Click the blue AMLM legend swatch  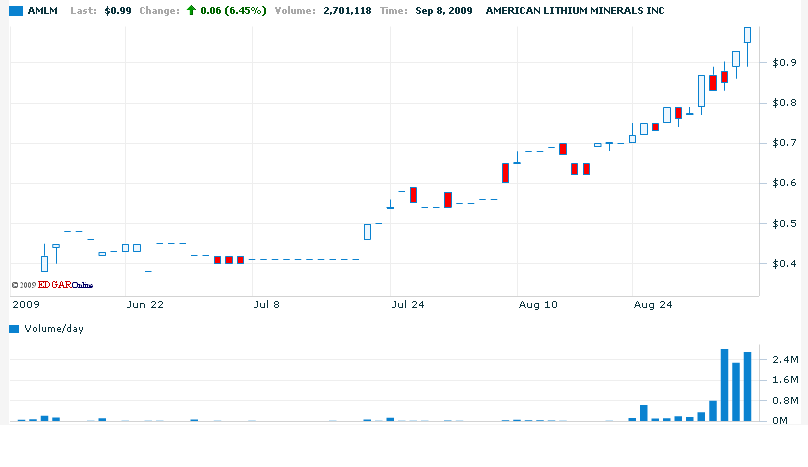[x=16, y=11]
